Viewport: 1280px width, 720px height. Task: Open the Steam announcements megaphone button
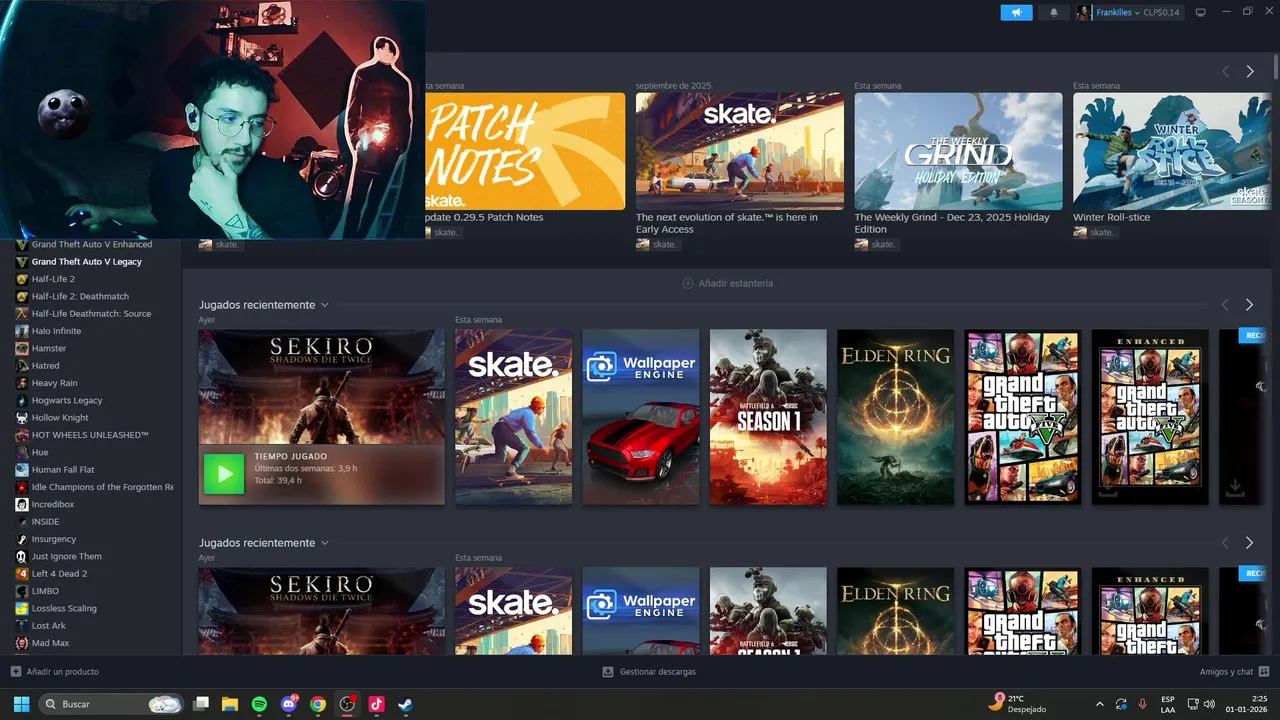1016,13
